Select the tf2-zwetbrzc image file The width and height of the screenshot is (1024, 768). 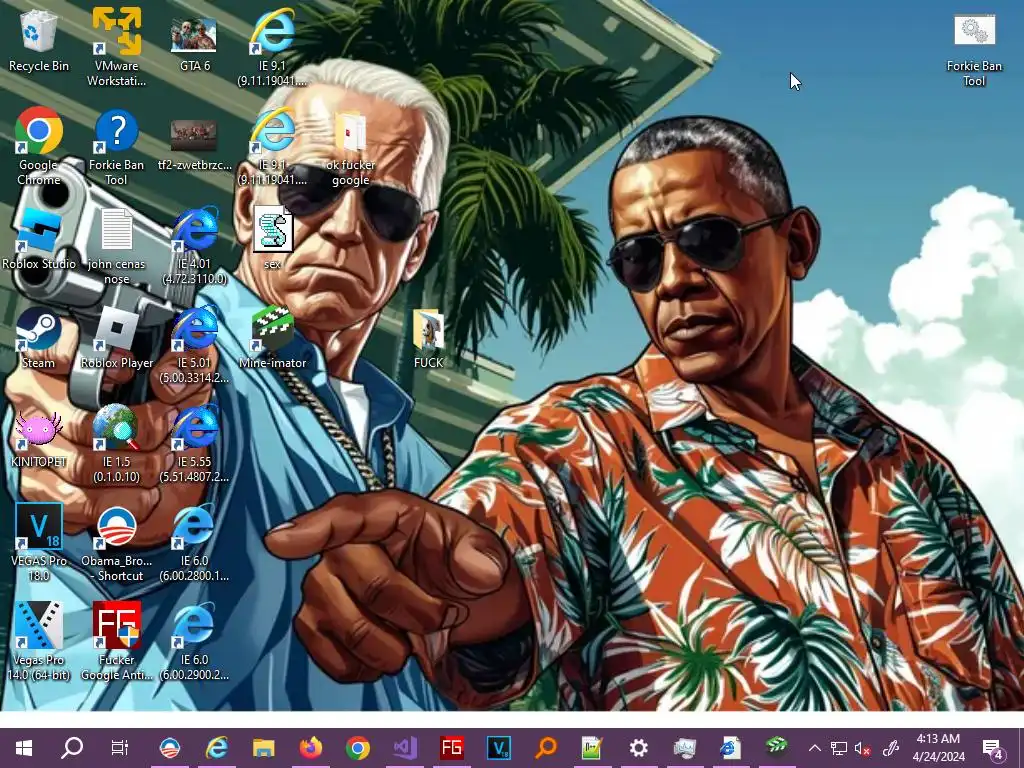pyautogui.click(x=194, y=144)
